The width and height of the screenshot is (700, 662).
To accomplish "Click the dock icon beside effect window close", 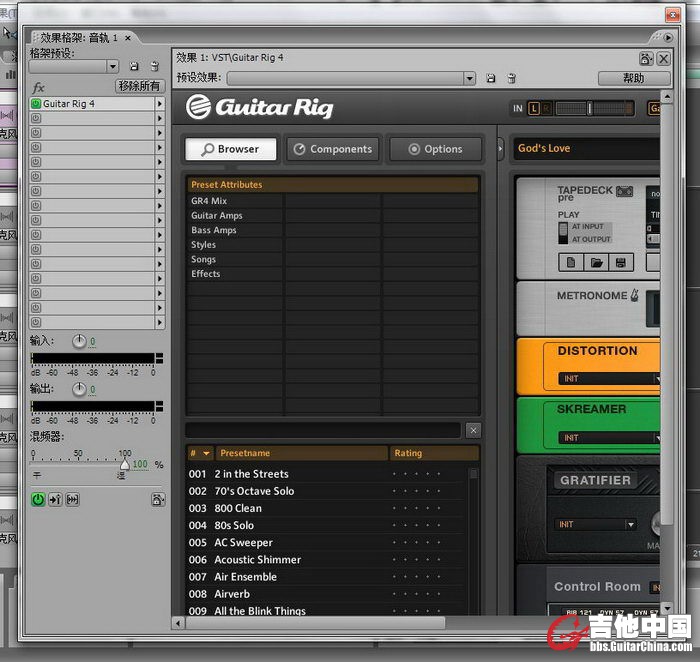I will coord(646,58).
